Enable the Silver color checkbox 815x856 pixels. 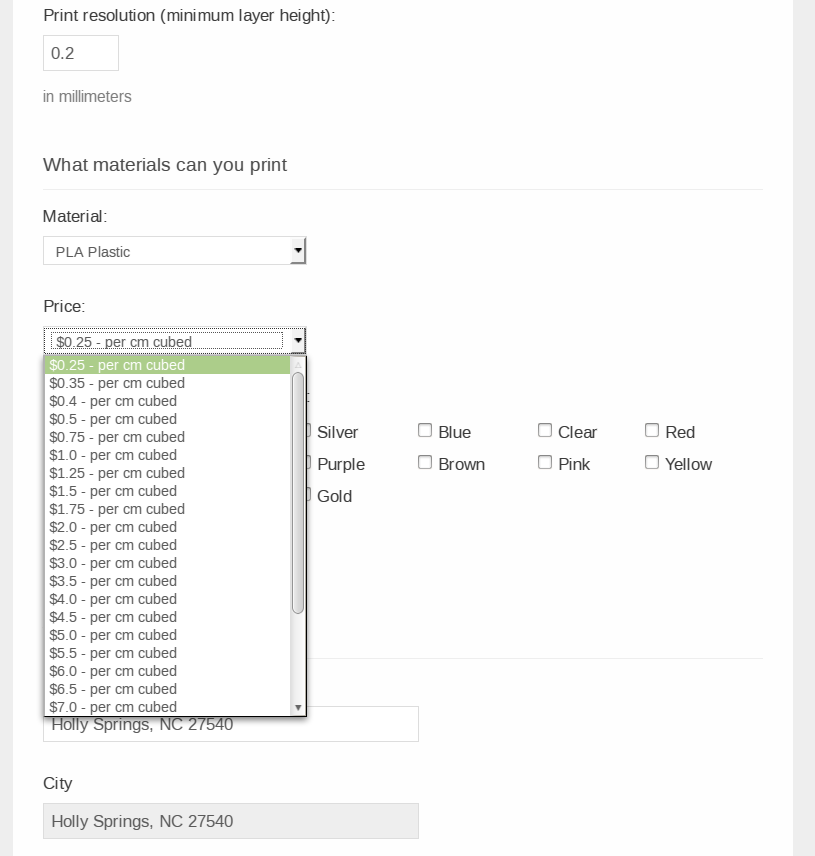tap(310, 431)
